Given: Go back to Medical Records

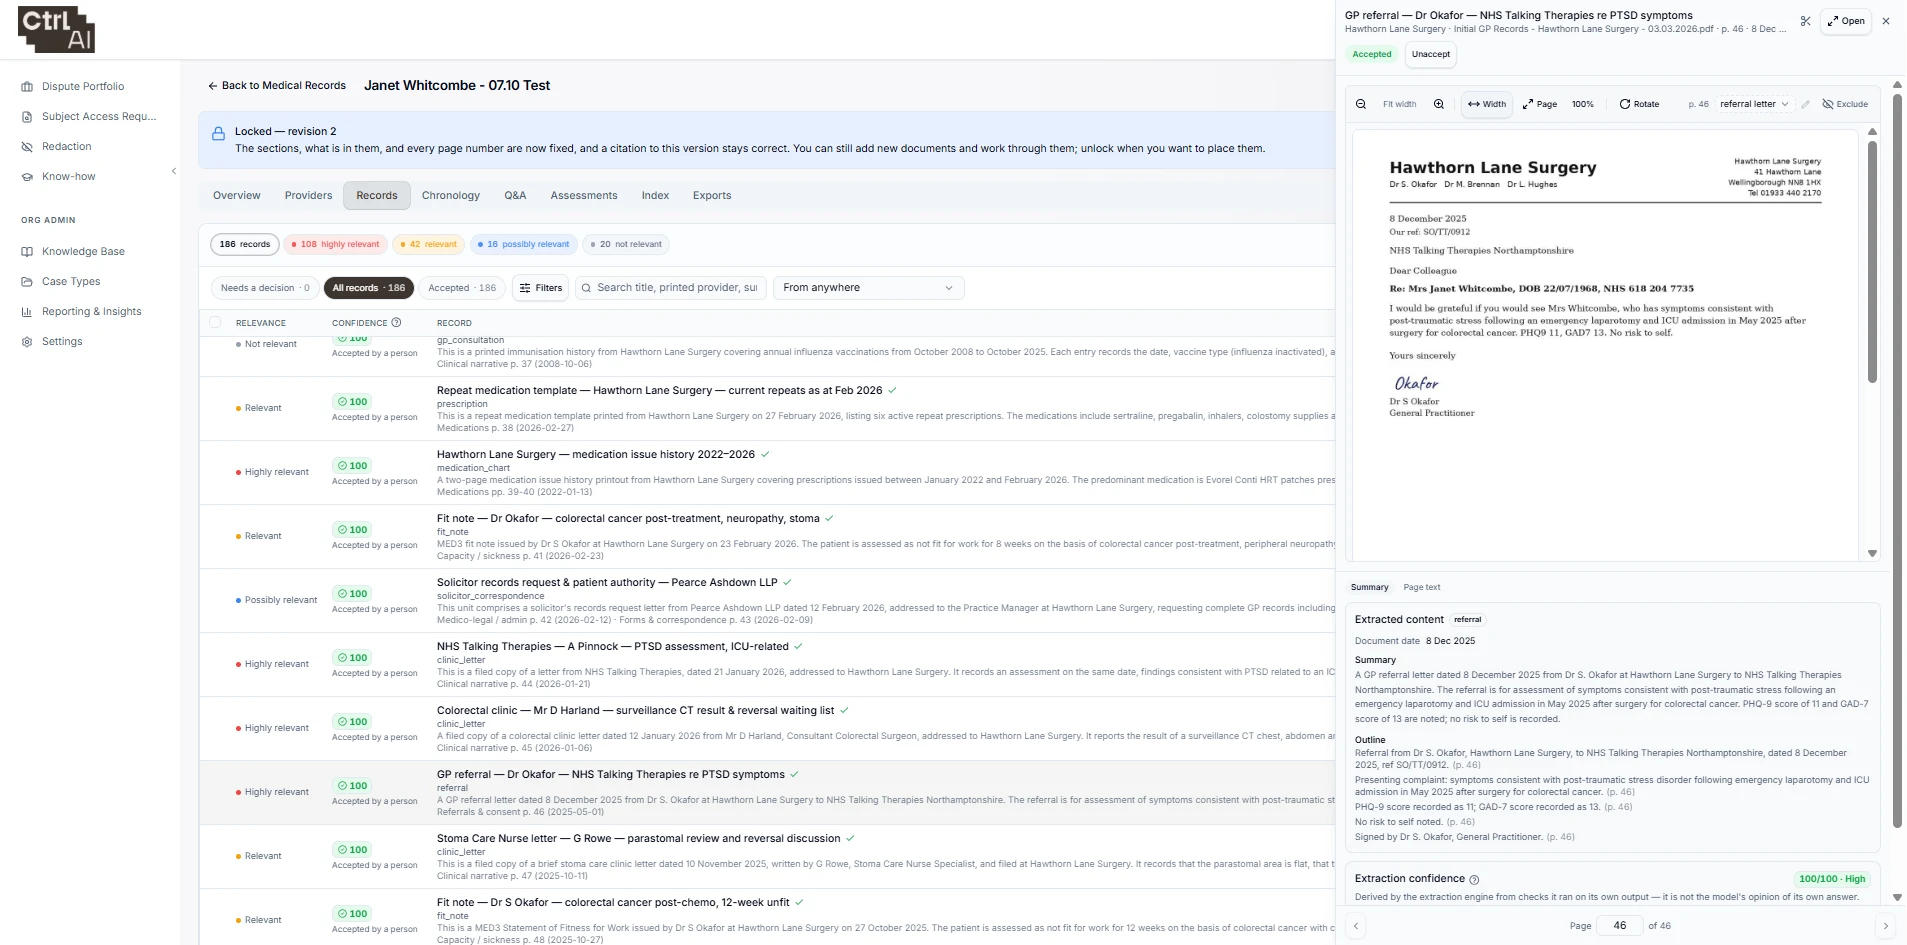Looking at the screenshot, I should click(276, 86).
